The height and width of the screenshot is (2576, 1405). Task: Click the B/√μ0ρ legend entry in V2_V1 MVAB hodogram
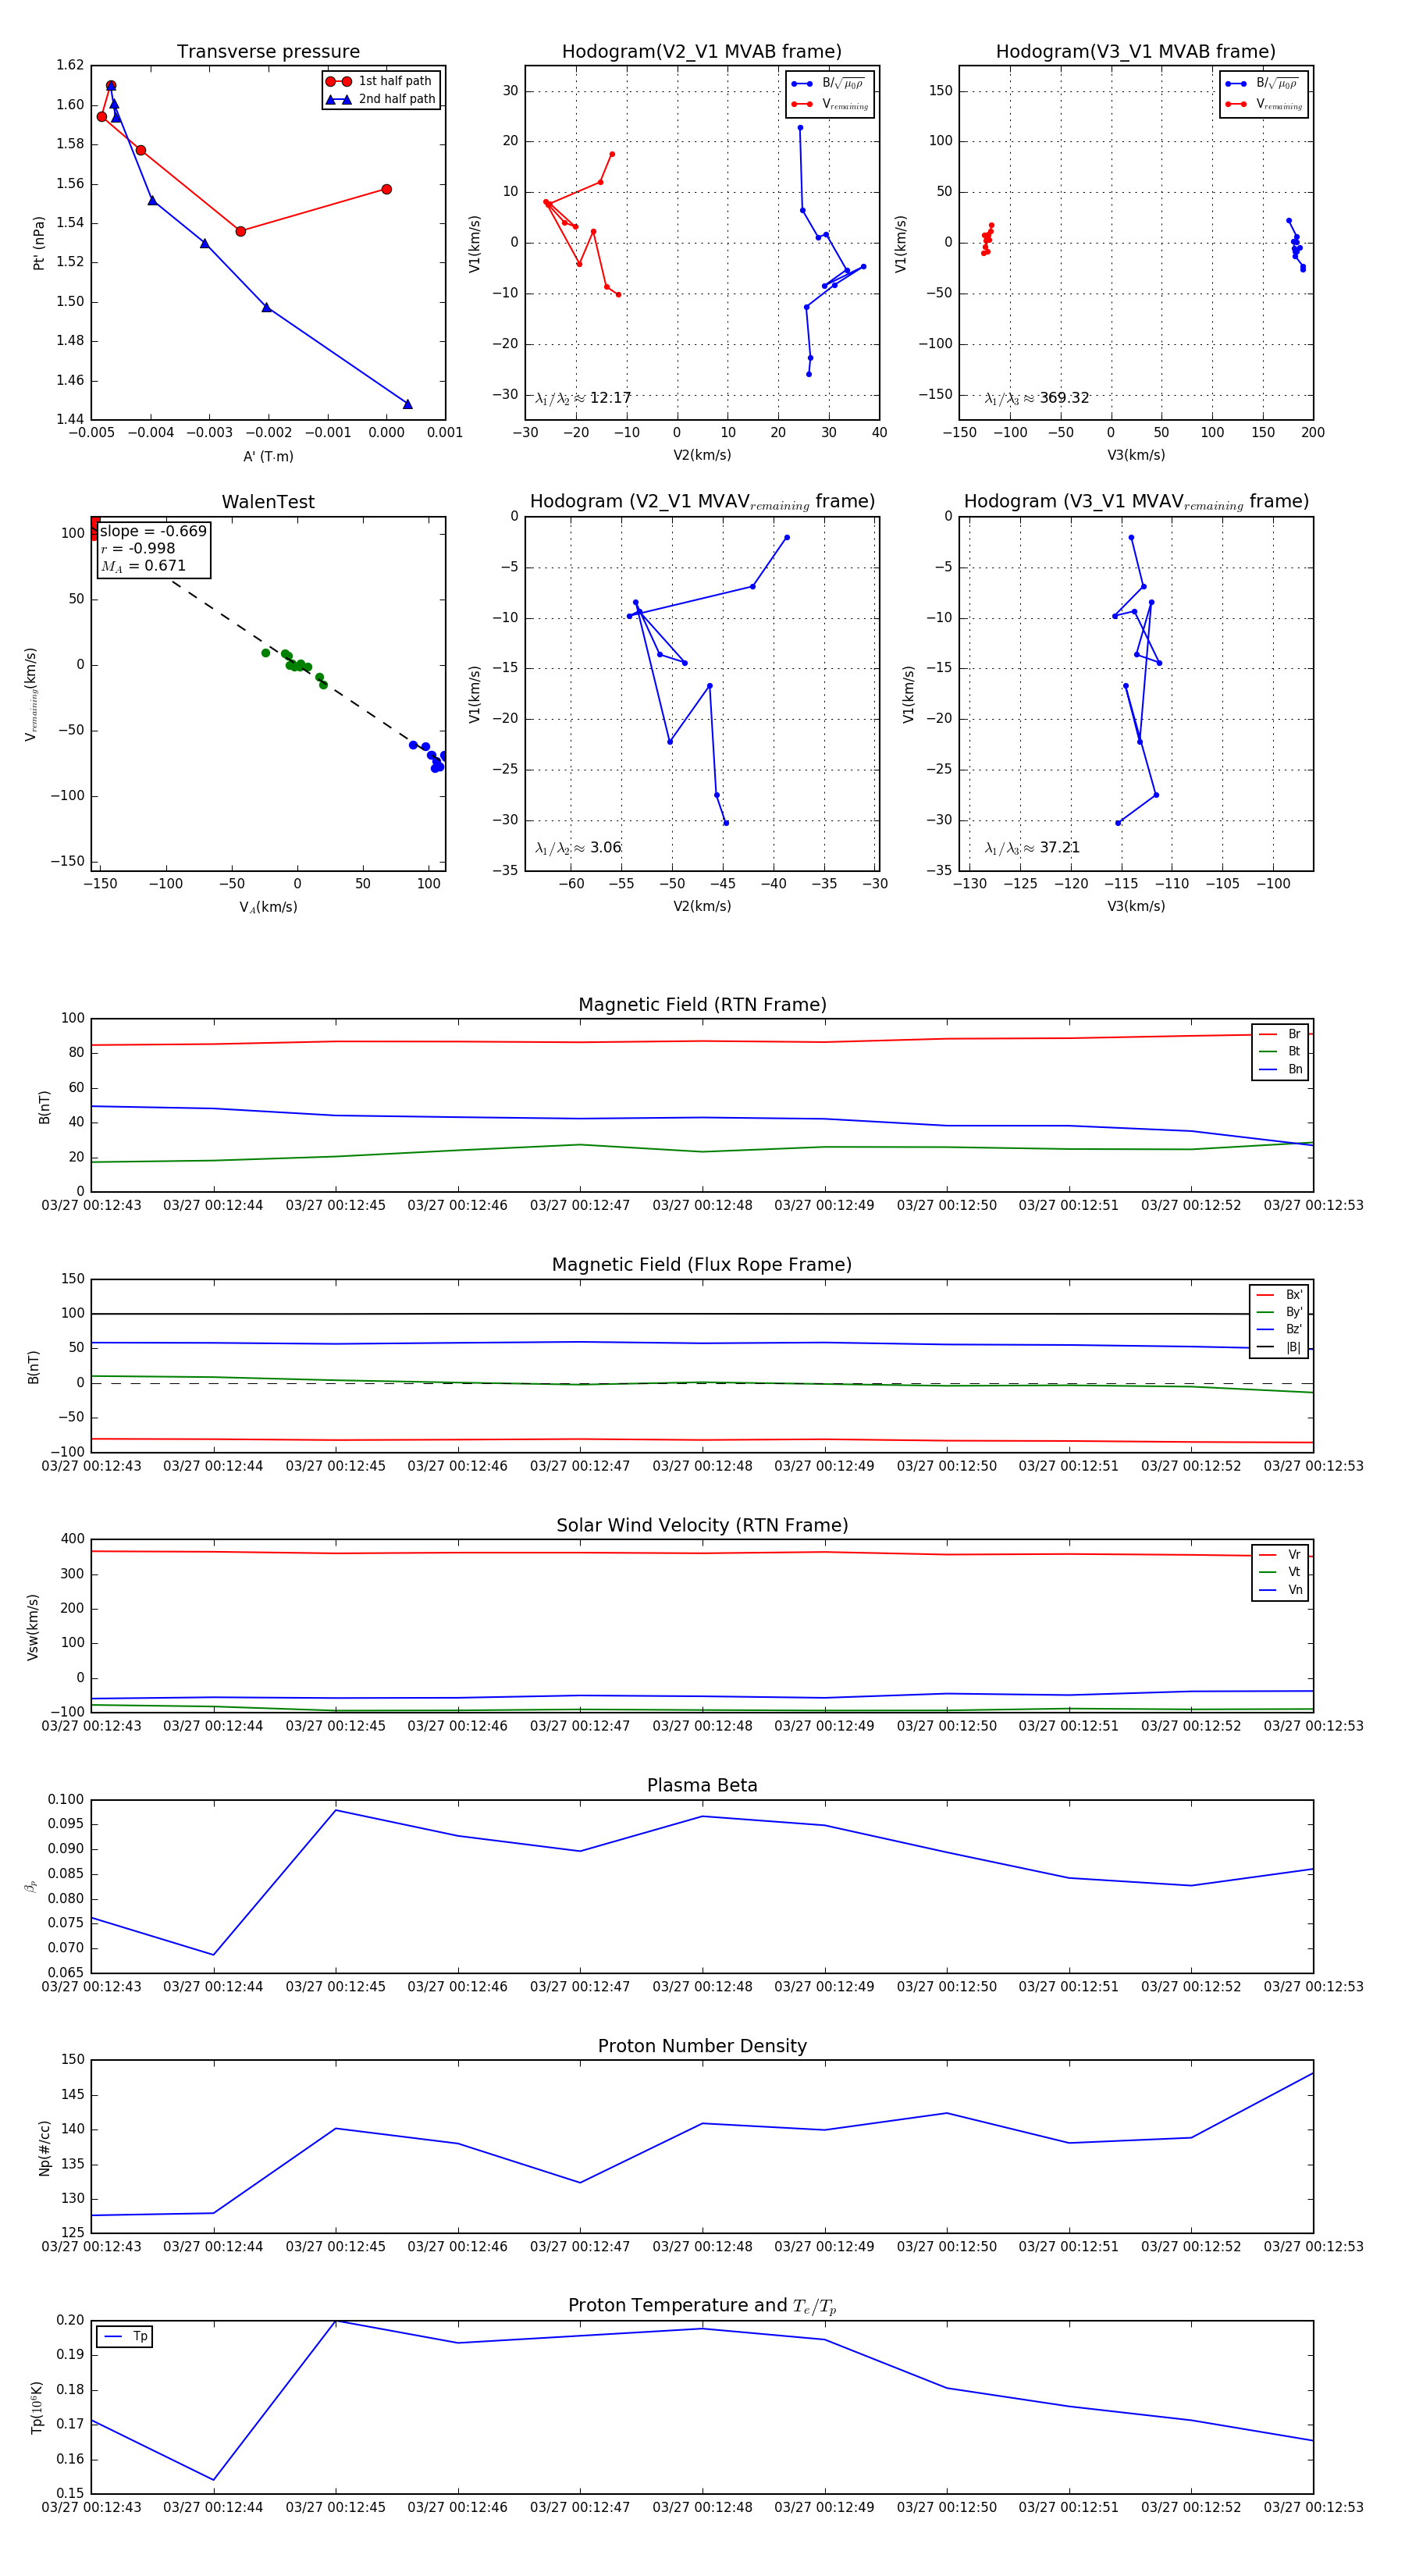829,84
